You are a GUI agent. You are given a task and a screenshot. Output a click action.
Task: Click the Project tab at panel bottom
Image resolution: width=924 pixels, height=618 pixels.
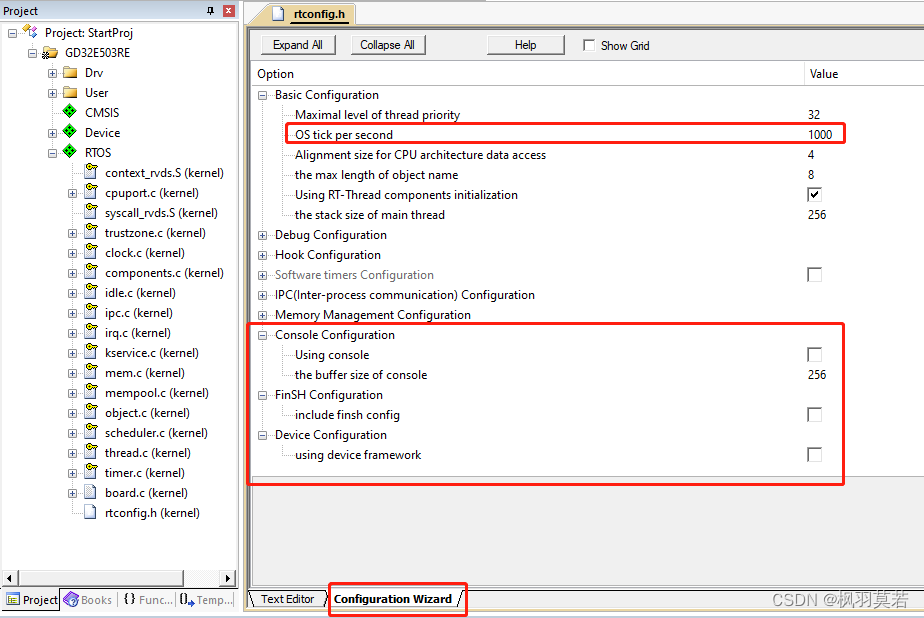32,600
